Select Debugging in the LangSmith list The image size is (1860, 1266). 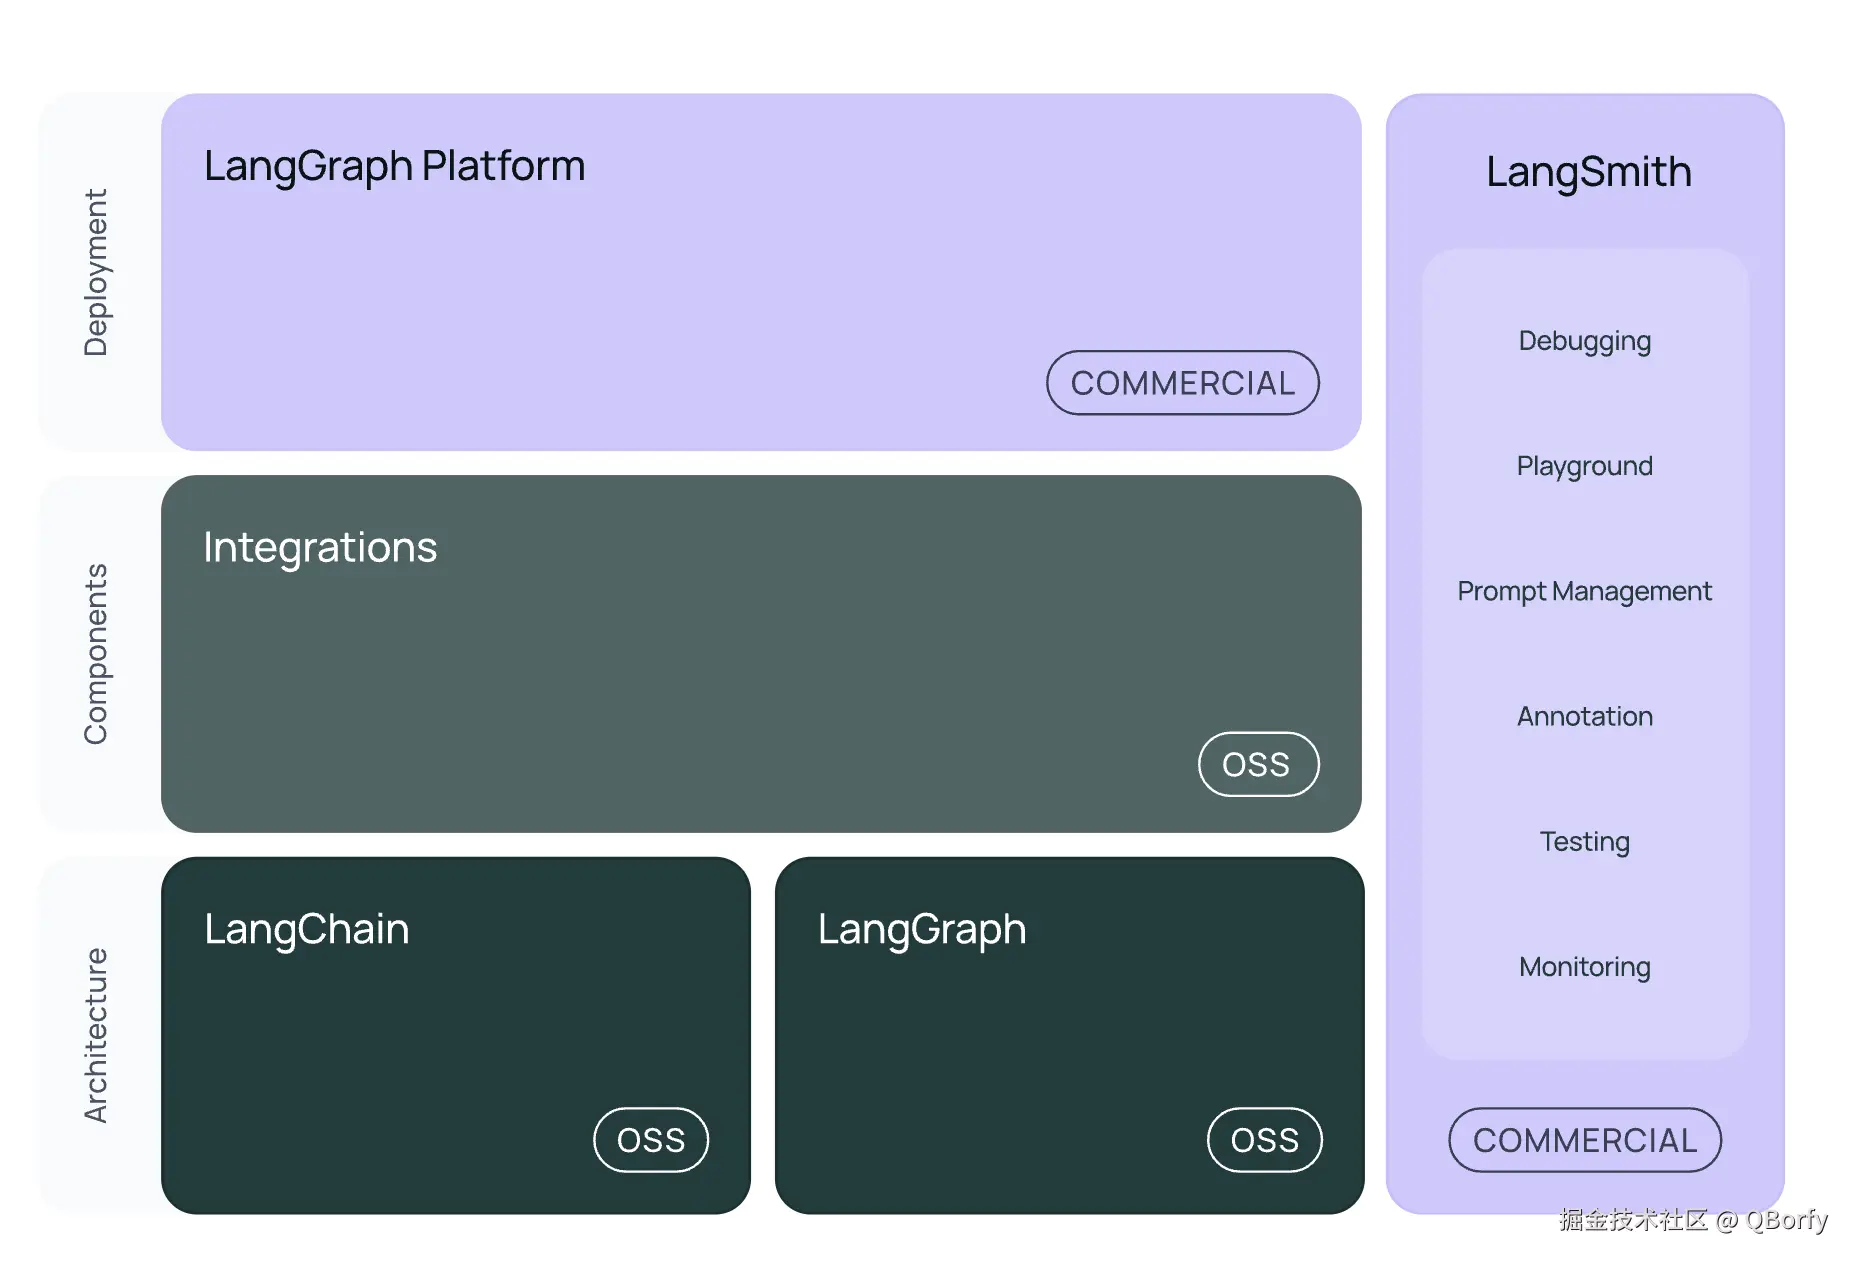tap(1584, 341)
